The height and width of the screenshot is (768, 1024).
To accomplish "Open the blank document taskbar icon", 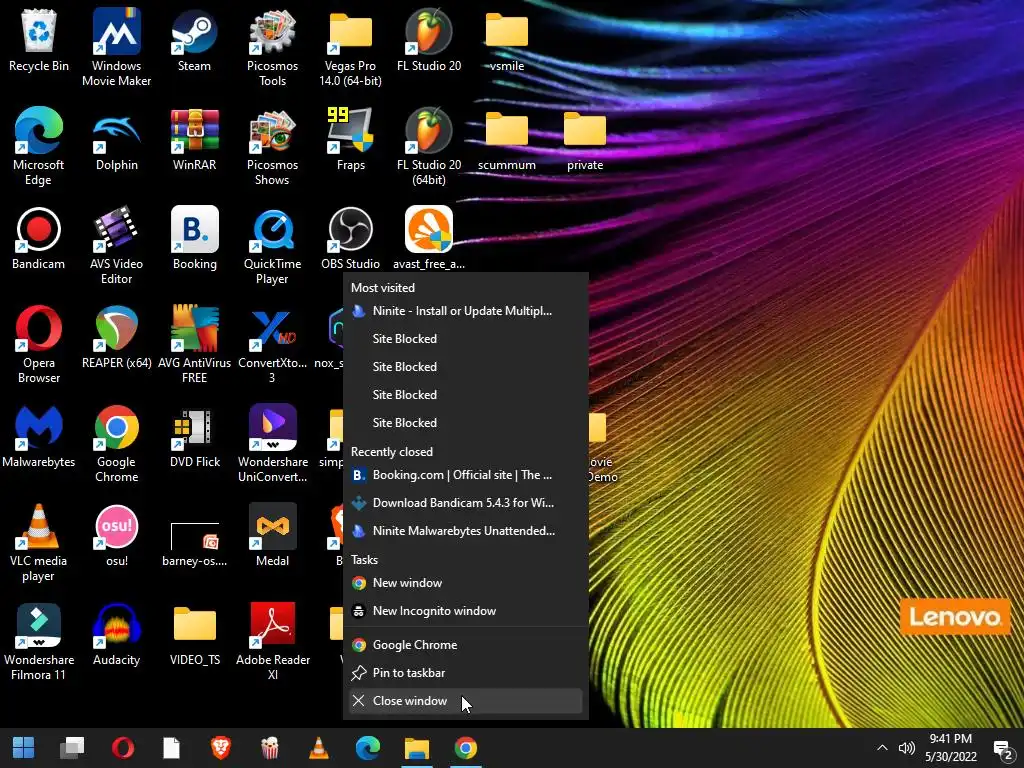I will click(172, 748).
